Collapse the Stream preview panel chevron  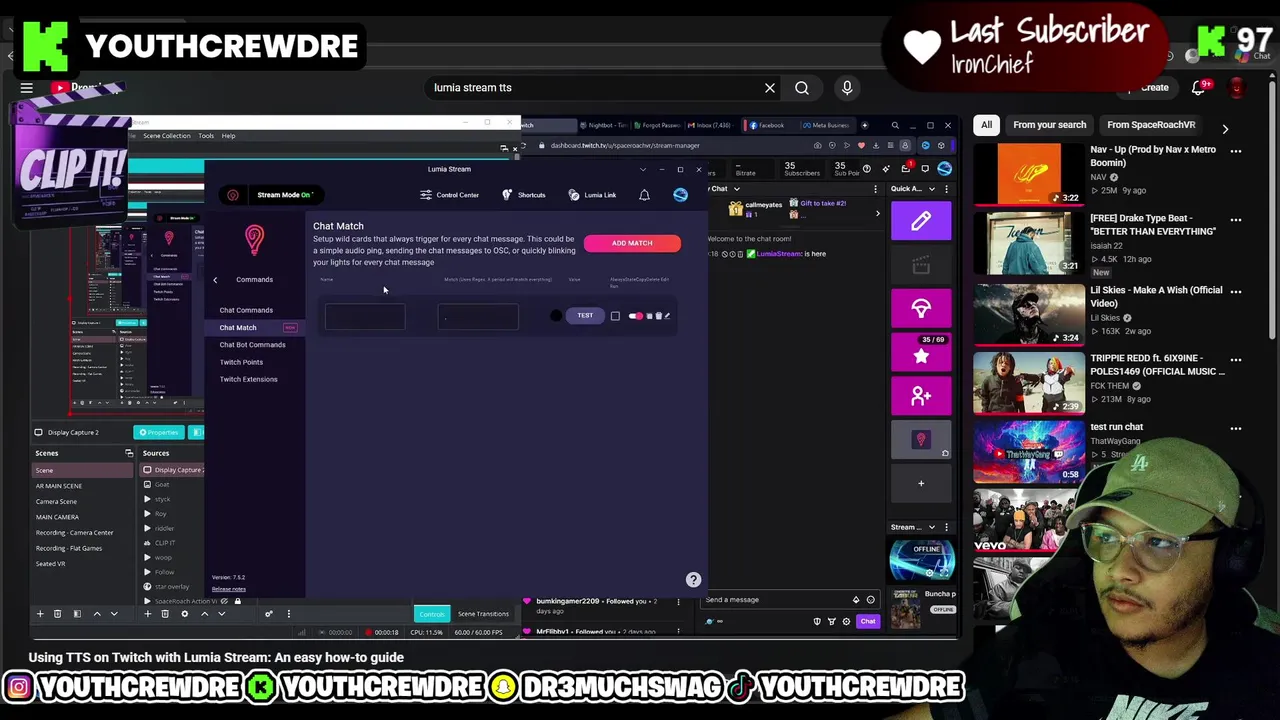[x=932, y=527]
